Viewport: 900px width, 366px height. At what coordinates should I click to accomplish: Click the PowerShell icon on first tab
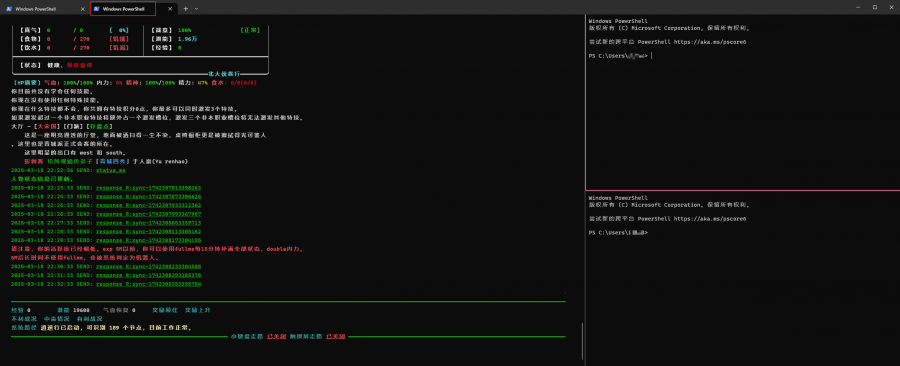tap(9, 9)
